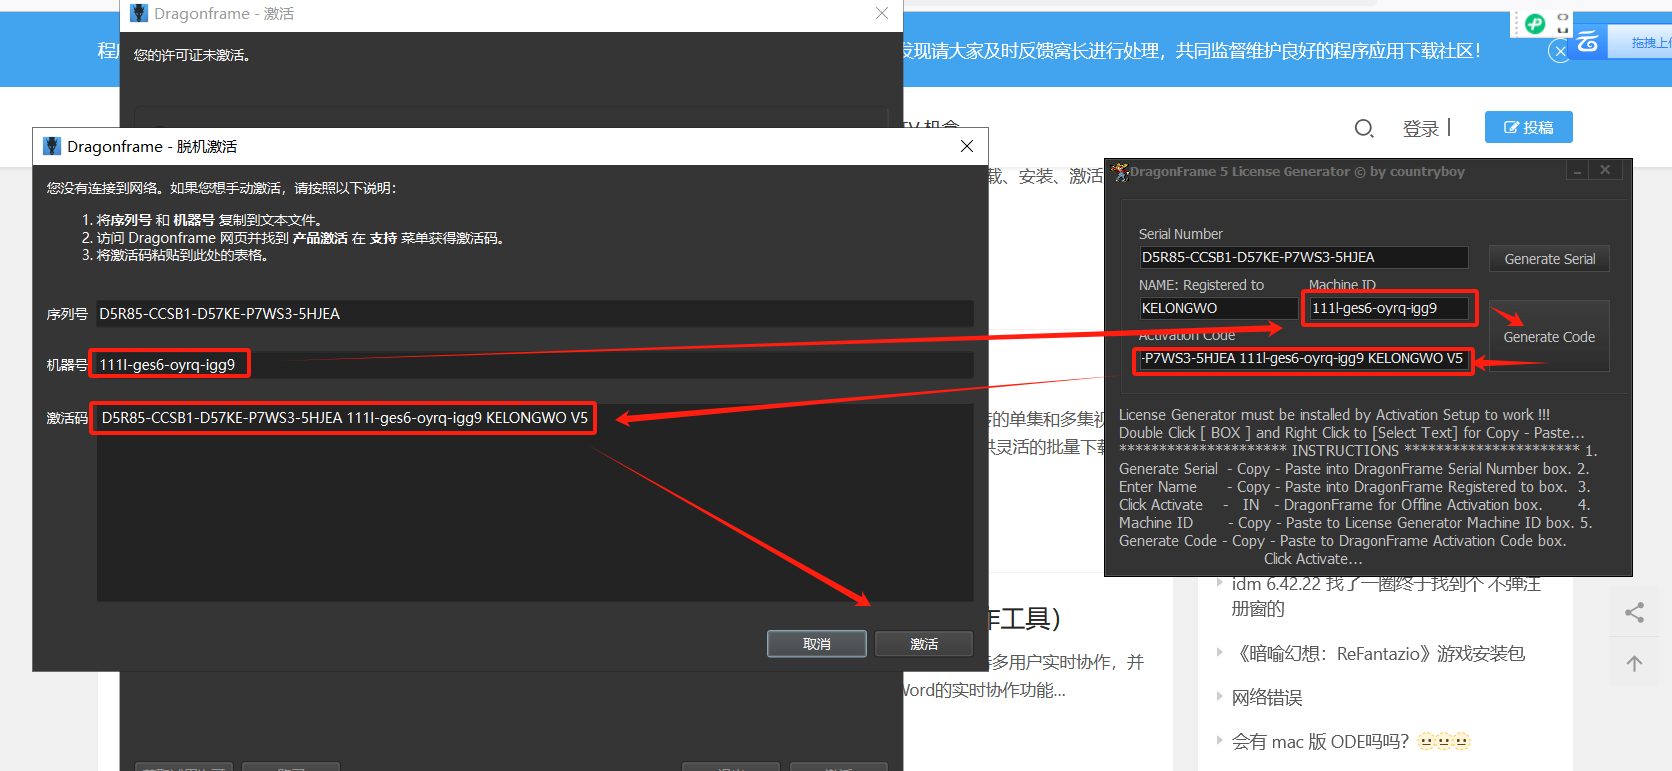Open the idm 6.42.22 article link
This screenshot has height=771, width=1672.
click(1386, 596)
